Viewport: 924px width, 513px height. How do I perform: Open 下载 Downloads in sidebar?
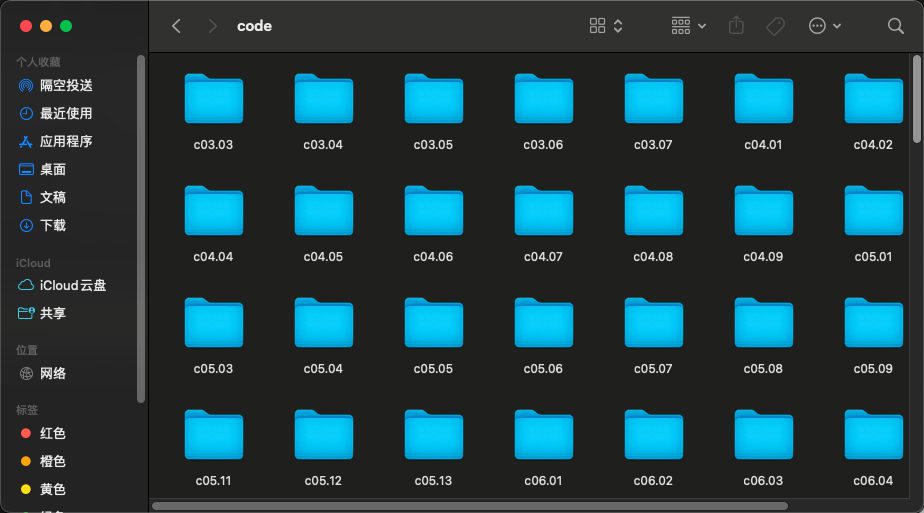click(53, 226)
